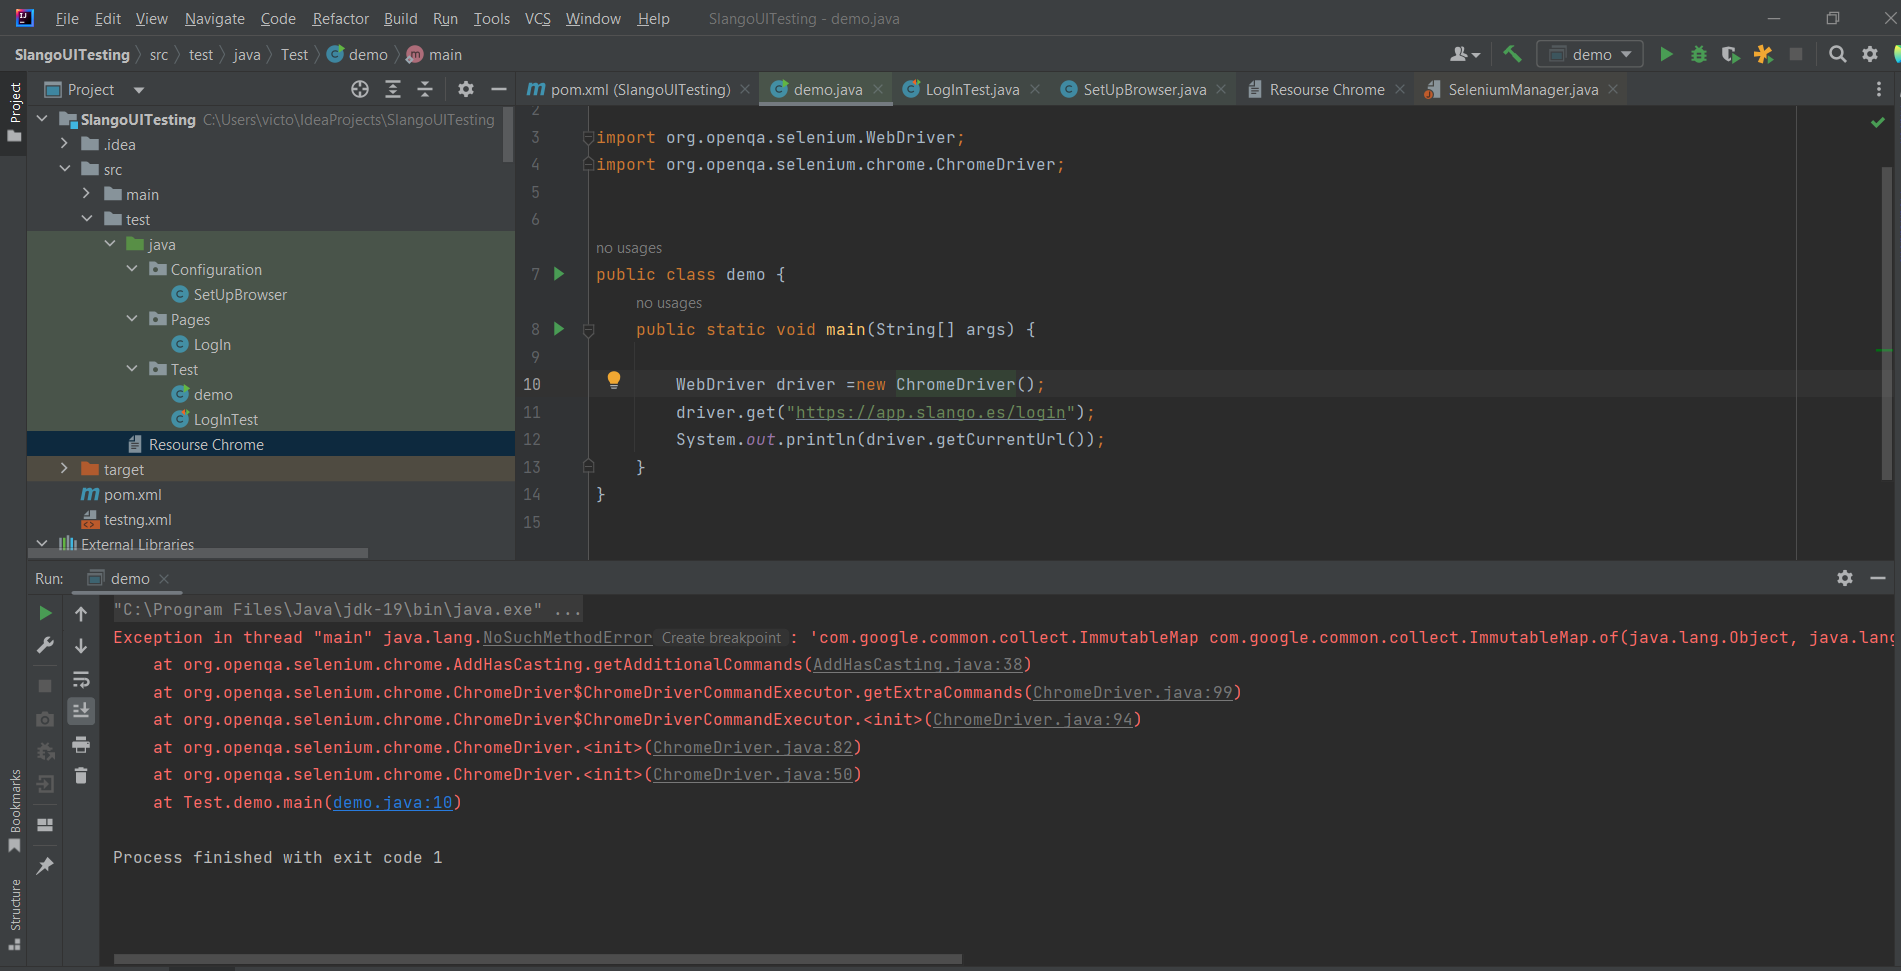The image size is (1901, 971).
Task: Expand all in Project panel toolbar
Action: 393,89
